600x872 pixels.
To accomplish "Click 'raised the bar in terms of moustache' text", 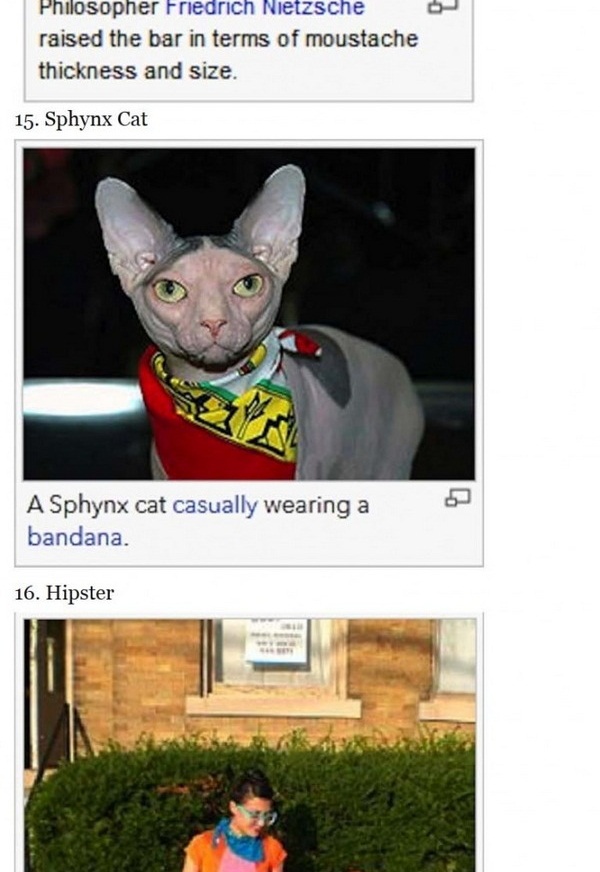I will coord(228,39).
